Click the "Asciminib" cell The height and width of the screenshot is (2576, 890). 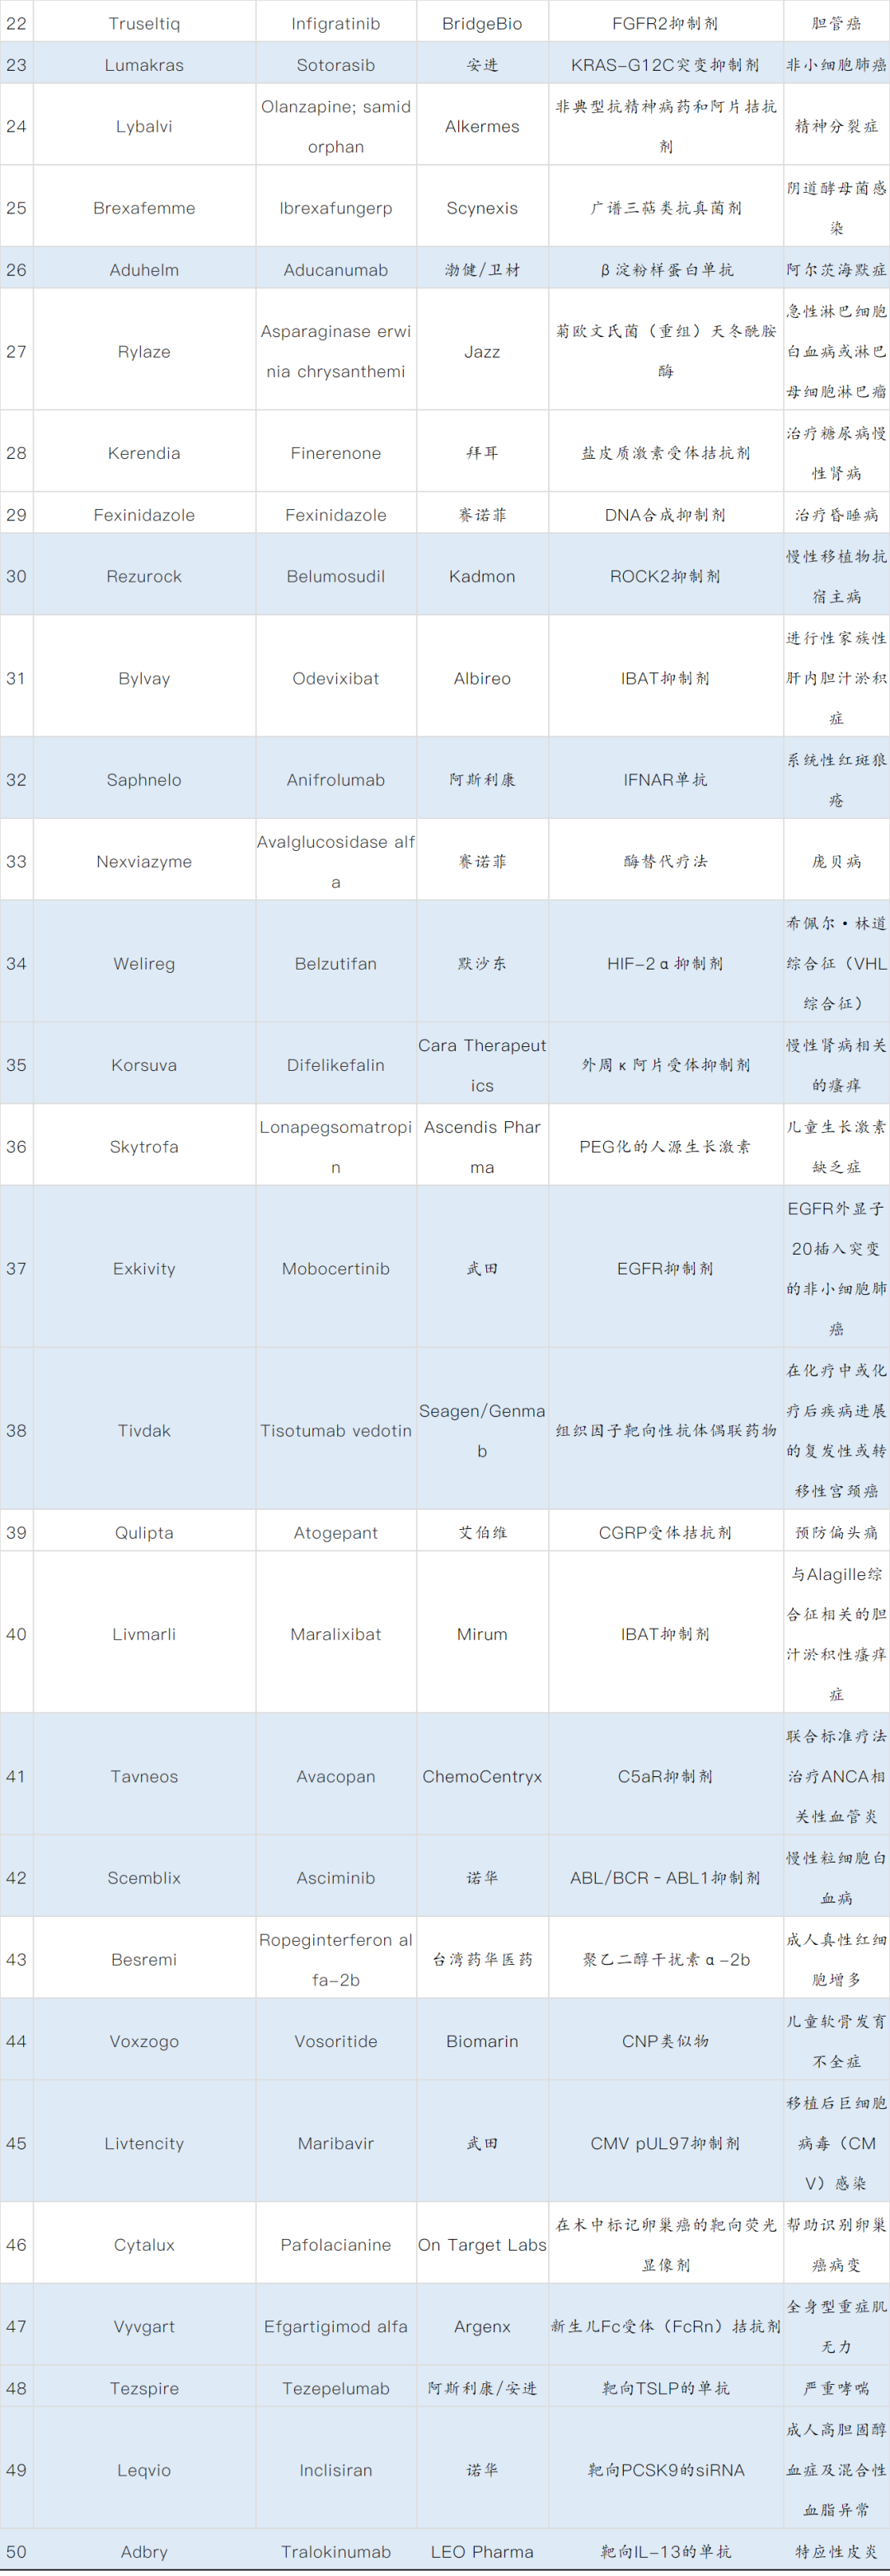point(336,1877)
